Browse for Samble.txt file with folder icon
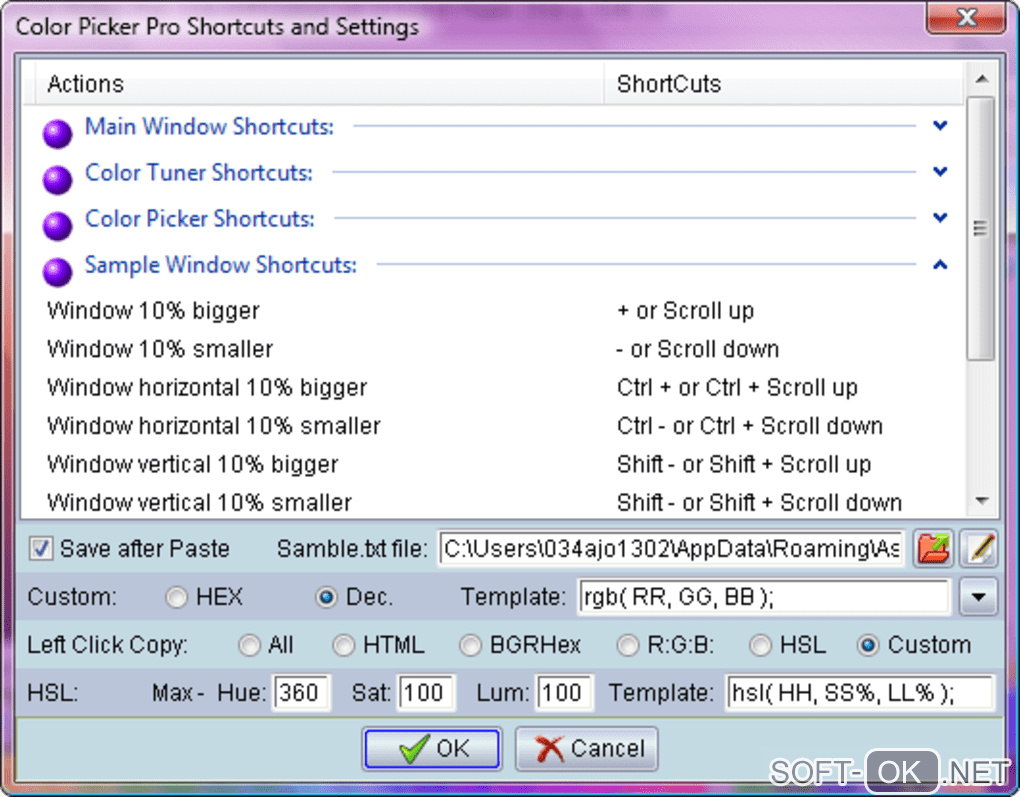The image size is (1020, 797). tap(933, 548)
